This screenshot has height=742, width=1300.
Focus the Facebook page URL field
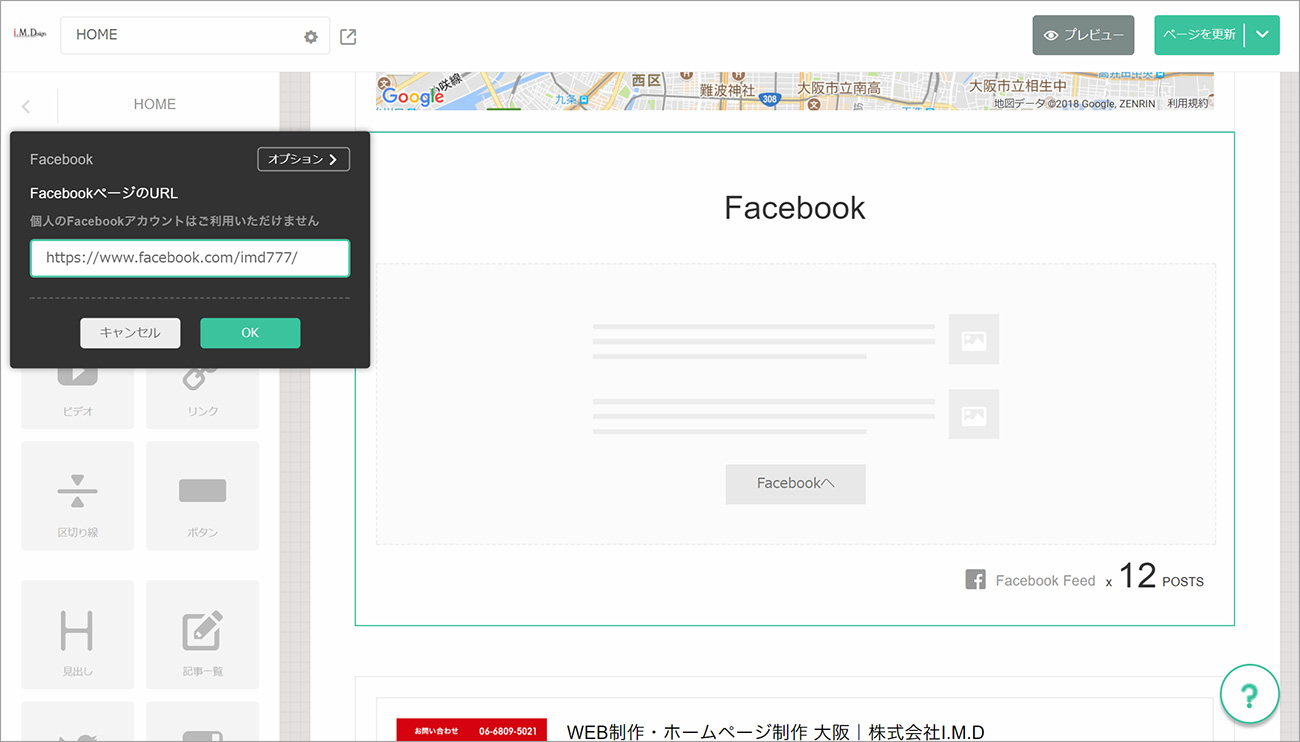[x=190, y=258]
